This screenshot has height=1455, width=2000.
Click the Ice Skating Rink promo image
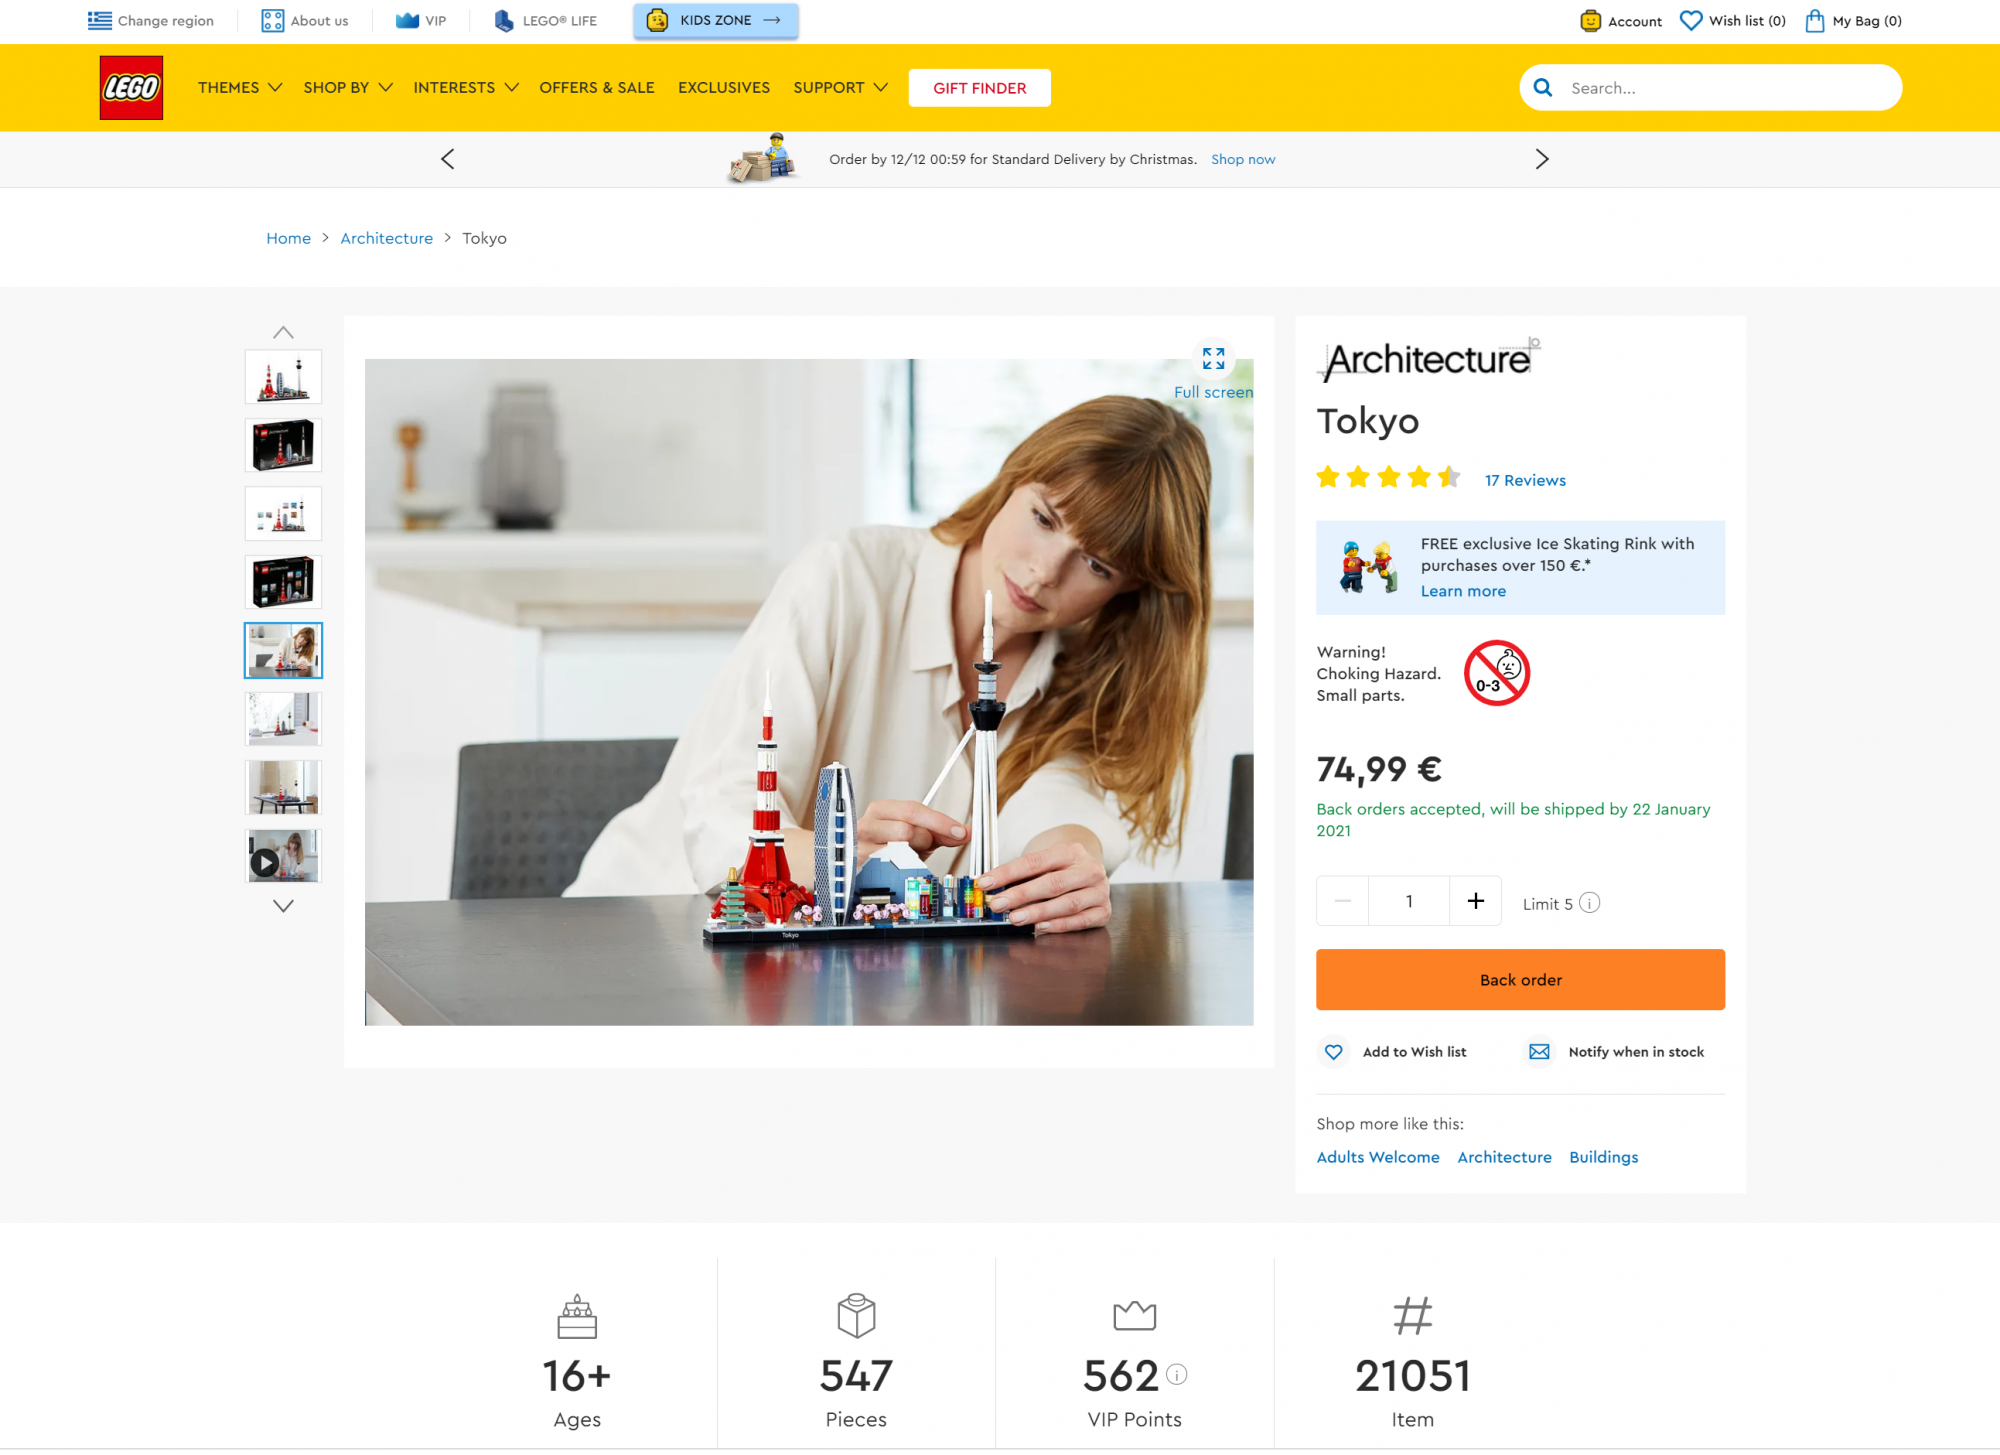click(x=1368, y=566)
